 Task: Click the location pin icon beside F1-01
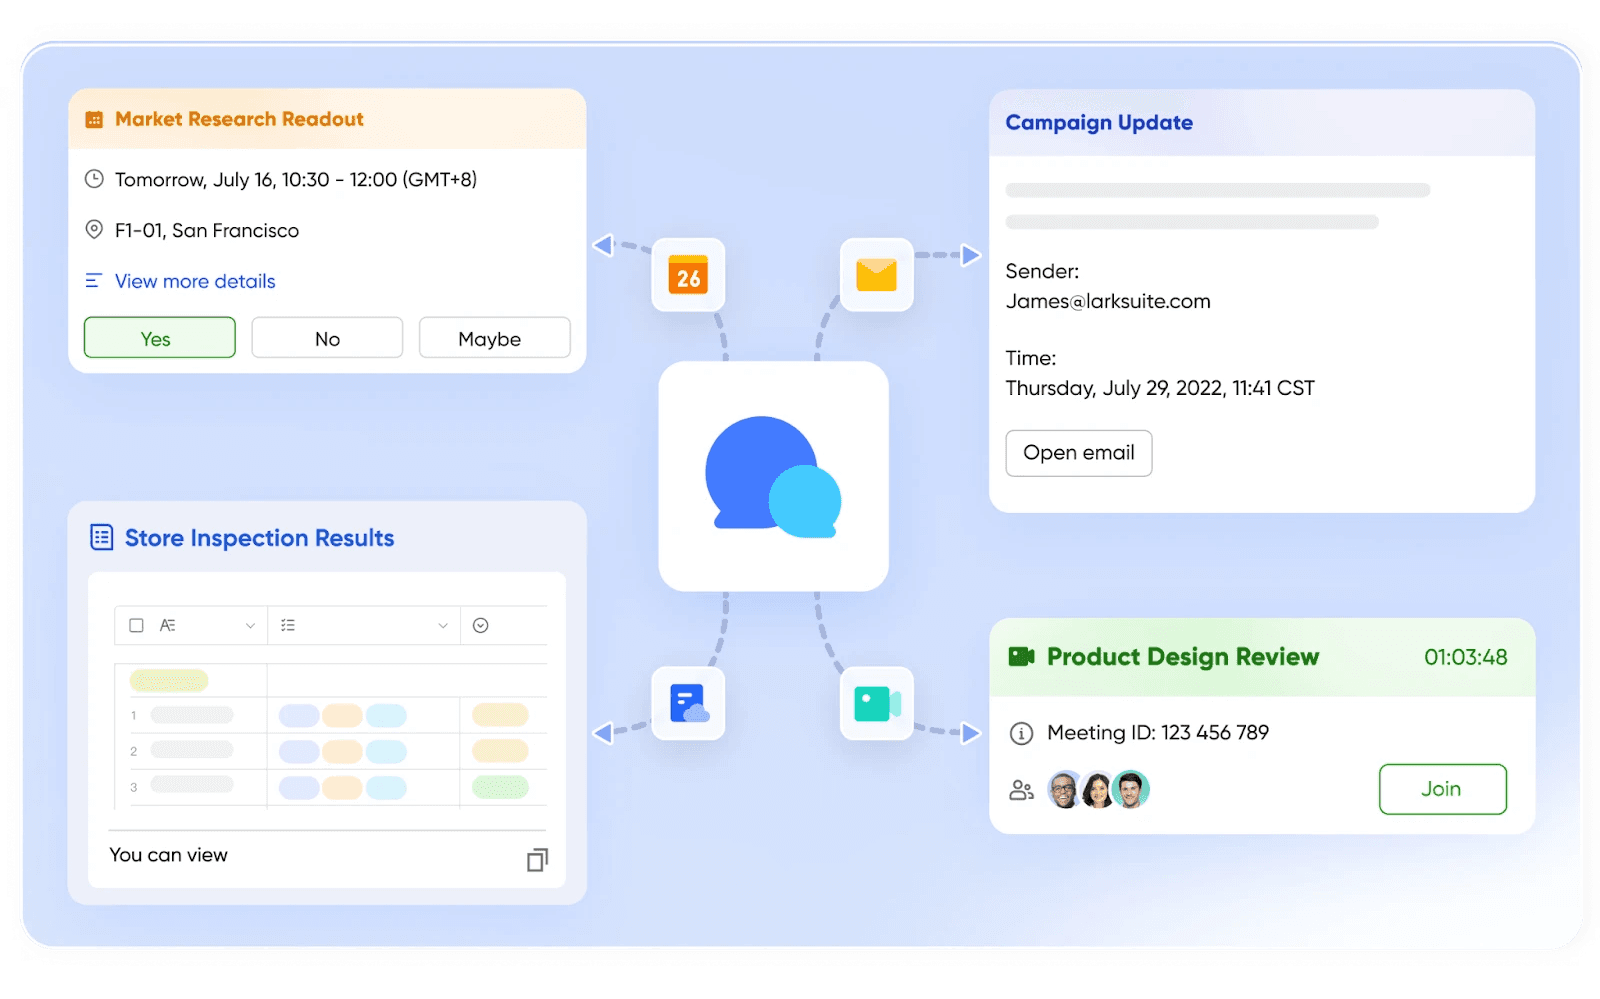94,230
